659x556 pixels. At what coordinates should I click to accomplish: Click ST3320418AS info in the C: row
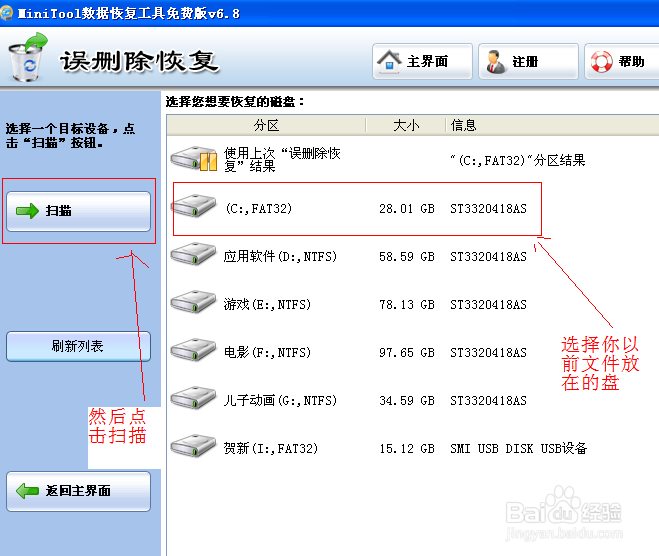tap(488, 209)
